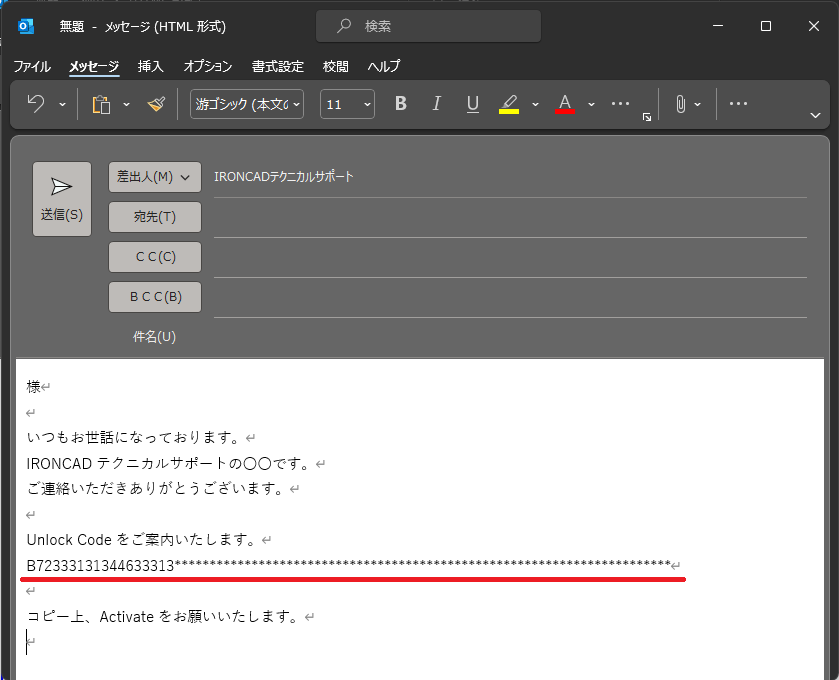Open the 書式設定 tab

(x=278, y=66)
